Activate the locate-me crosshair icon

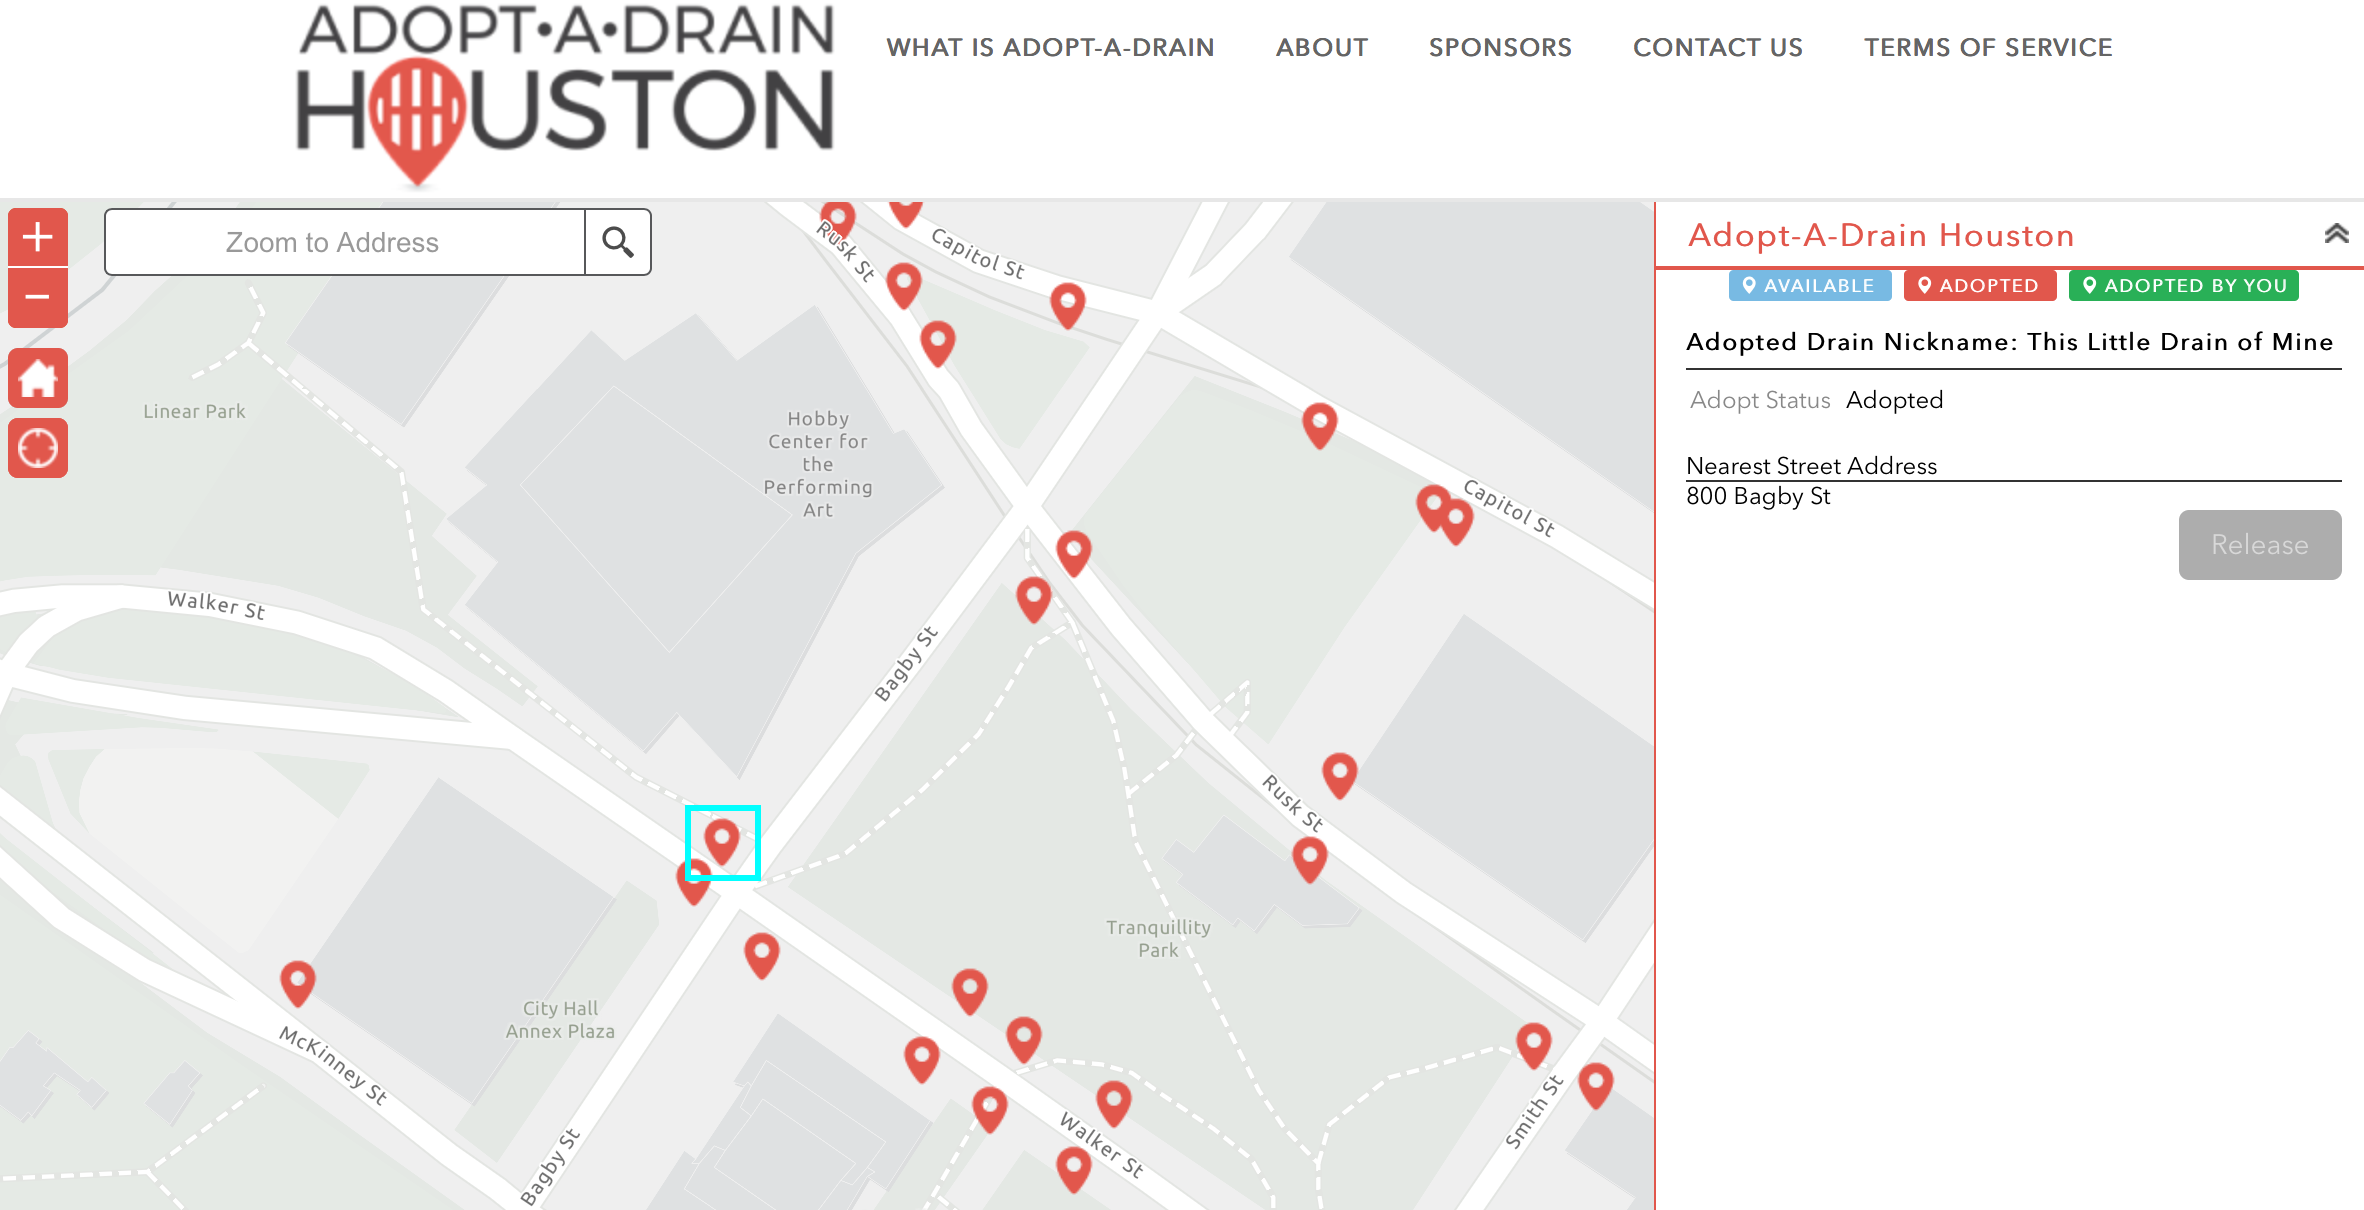click(37, 447)
